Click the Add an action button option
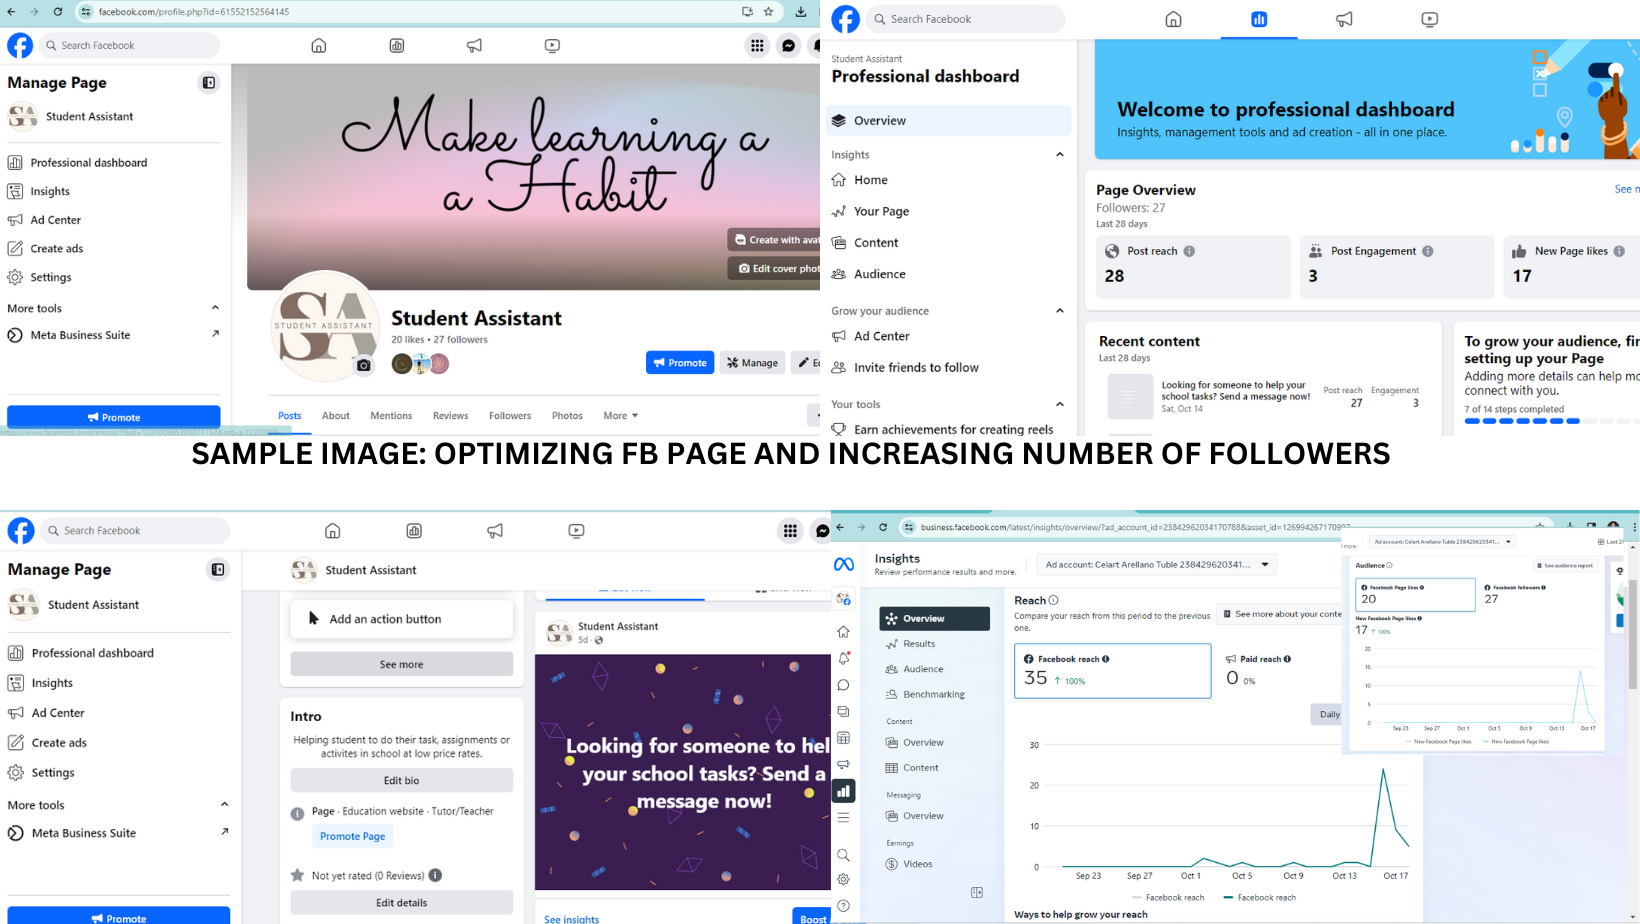The image size is (1640, 924). pyautogui.click(x=402, y=619)
